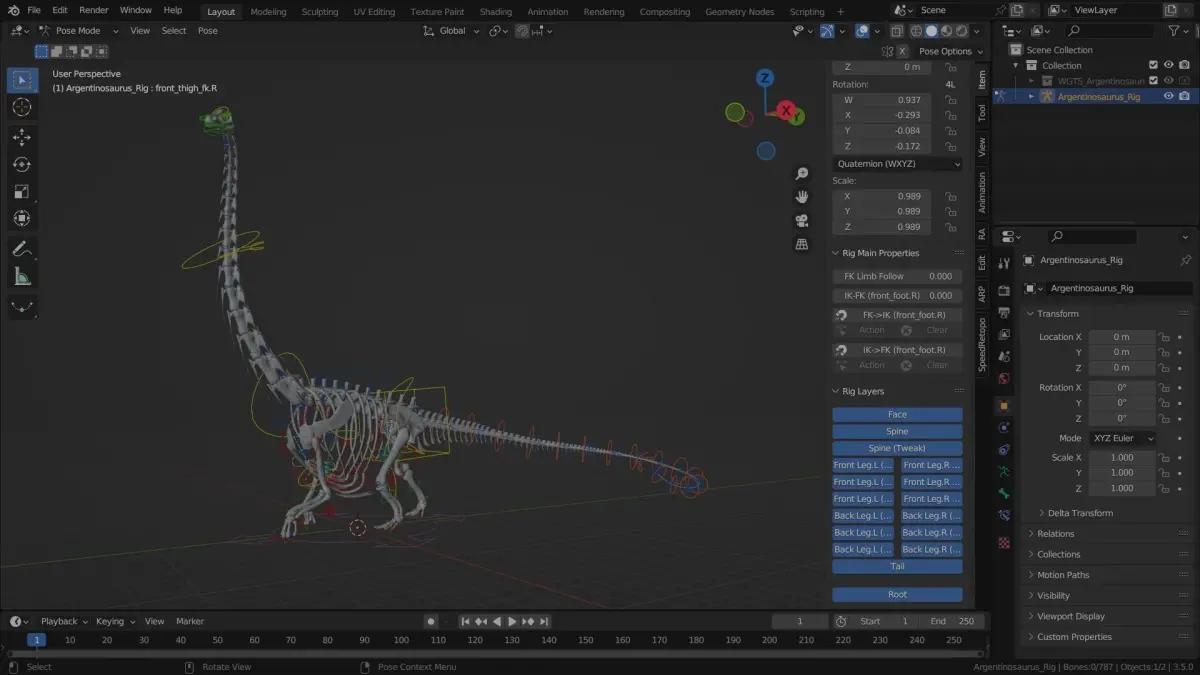Click the Root rig layer button
This screenshot has width=1200, height=675.
click(897, 594)
